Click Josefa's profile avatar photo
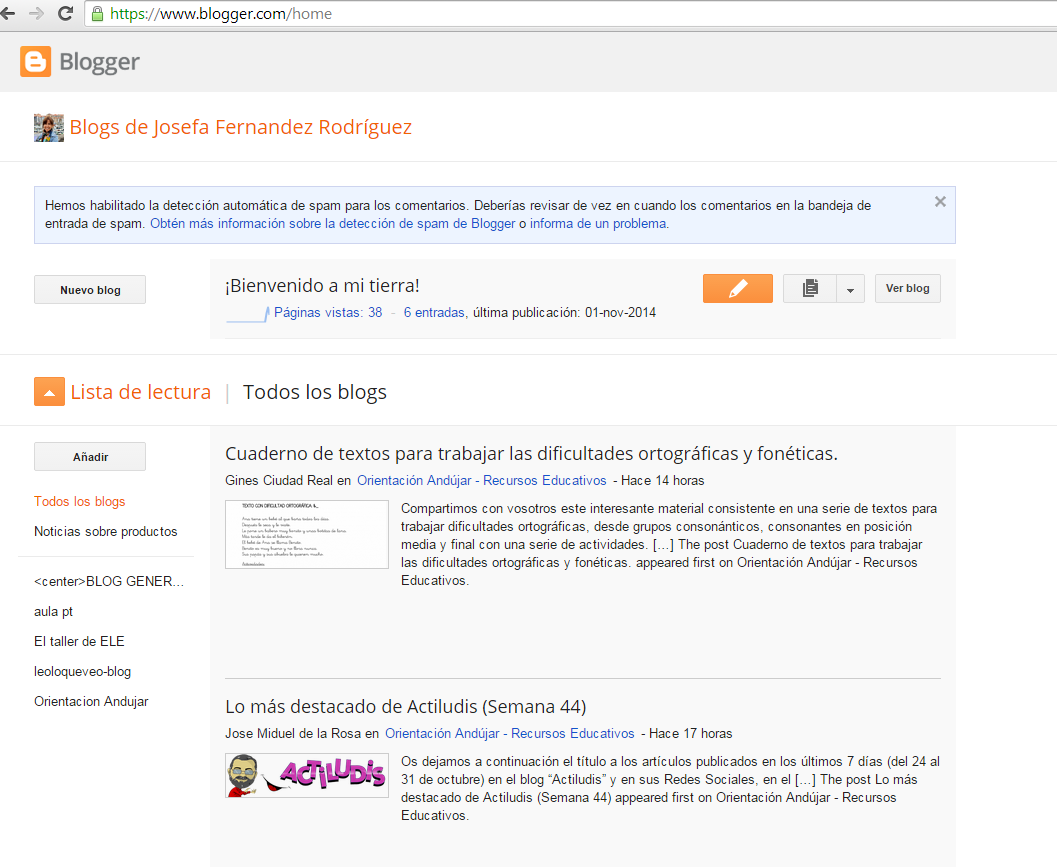Image resolution: width=1057 pixels, height=867 pixels. click(x=49, y=127)
